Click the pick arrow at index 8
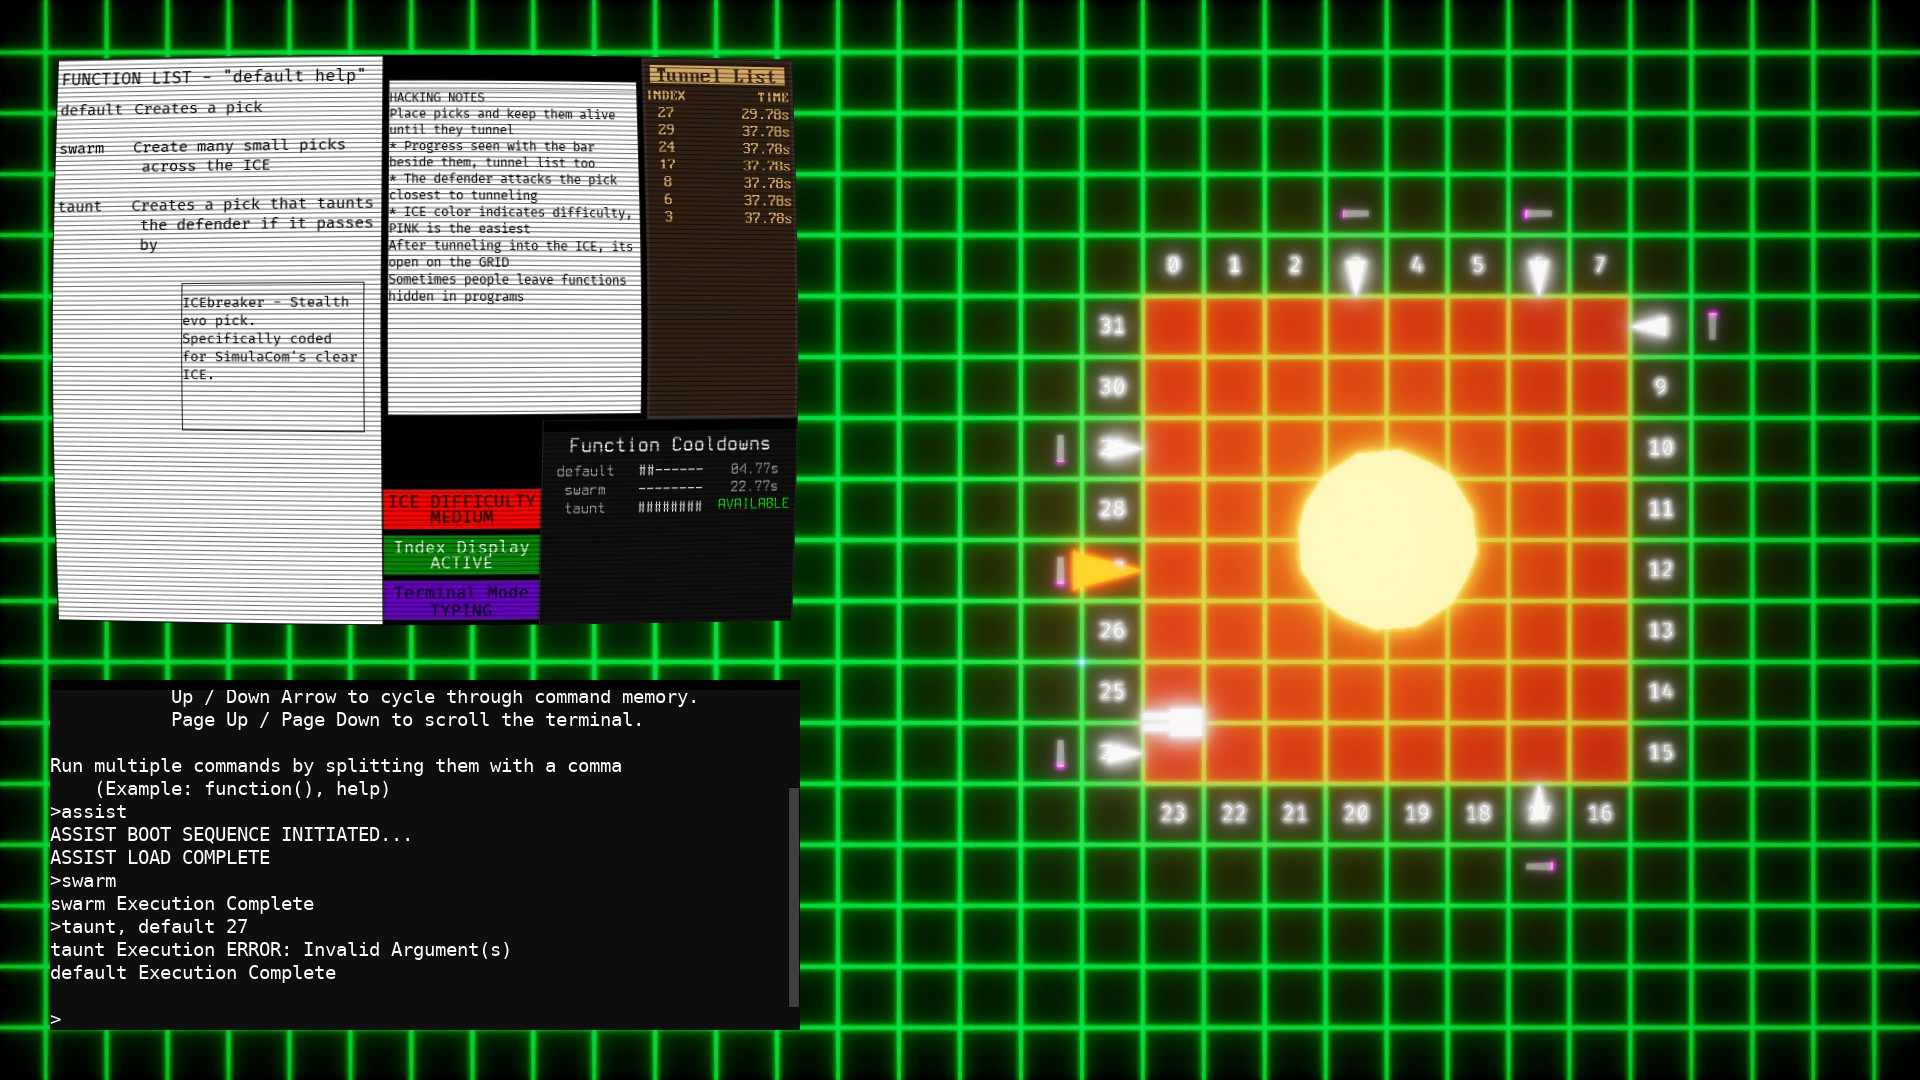This screenshot has height=1080, width=1920. (1652, 326)
